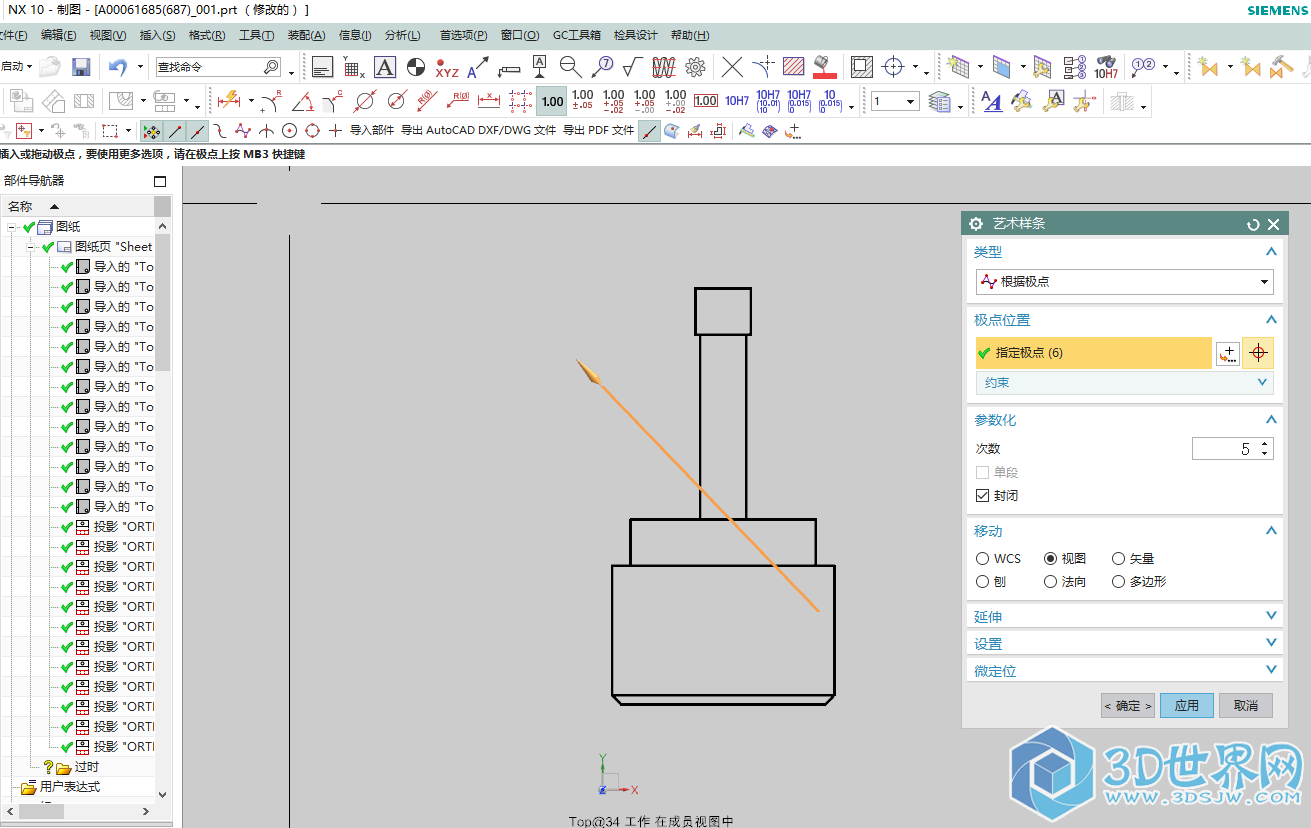Expand the 延伸 section
The width and height of the screenshot is (1311, 828).
[1124, 616]
